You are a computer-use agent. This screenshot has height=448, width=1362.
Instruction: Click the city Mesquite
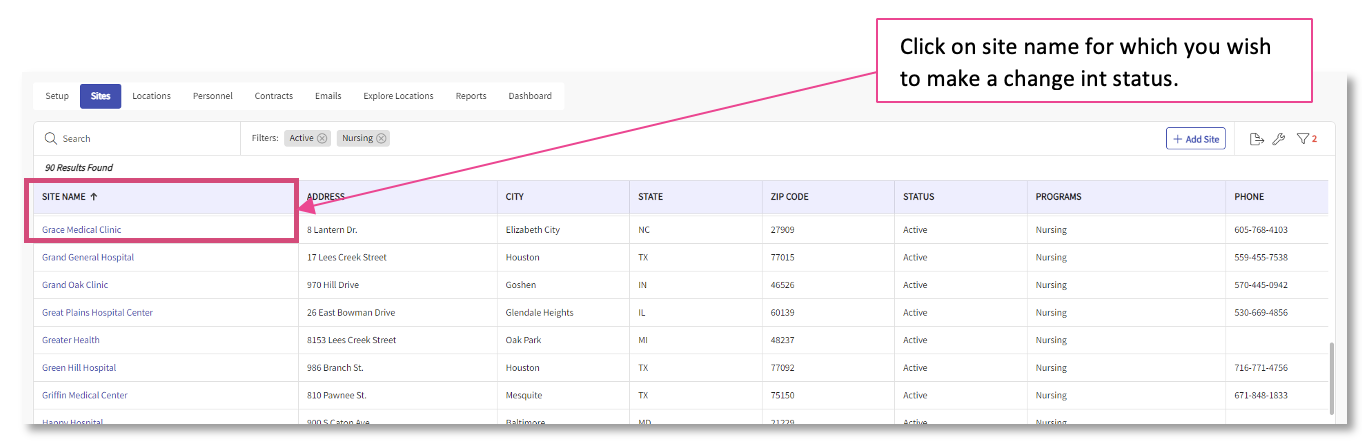tap(524, 395)
